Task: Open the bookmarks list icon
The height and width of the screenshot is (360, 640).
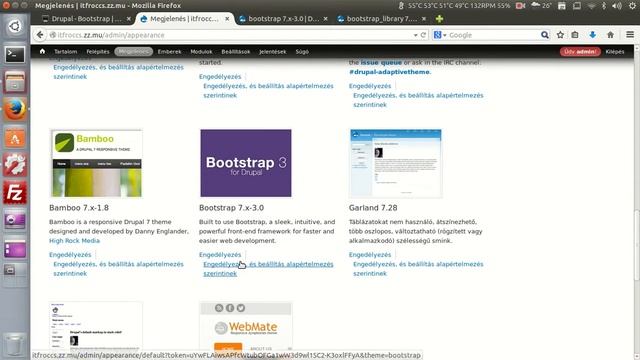Action: (575, 35)
